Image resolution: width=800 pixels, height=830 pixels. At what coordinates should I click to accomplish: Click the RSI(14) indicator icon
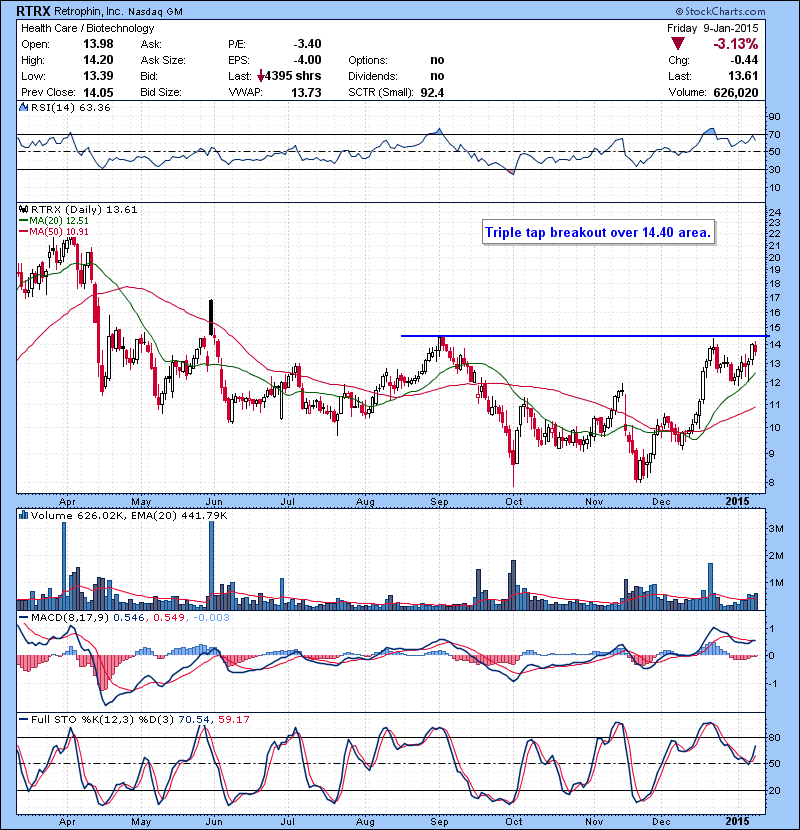tap(23, 107)
